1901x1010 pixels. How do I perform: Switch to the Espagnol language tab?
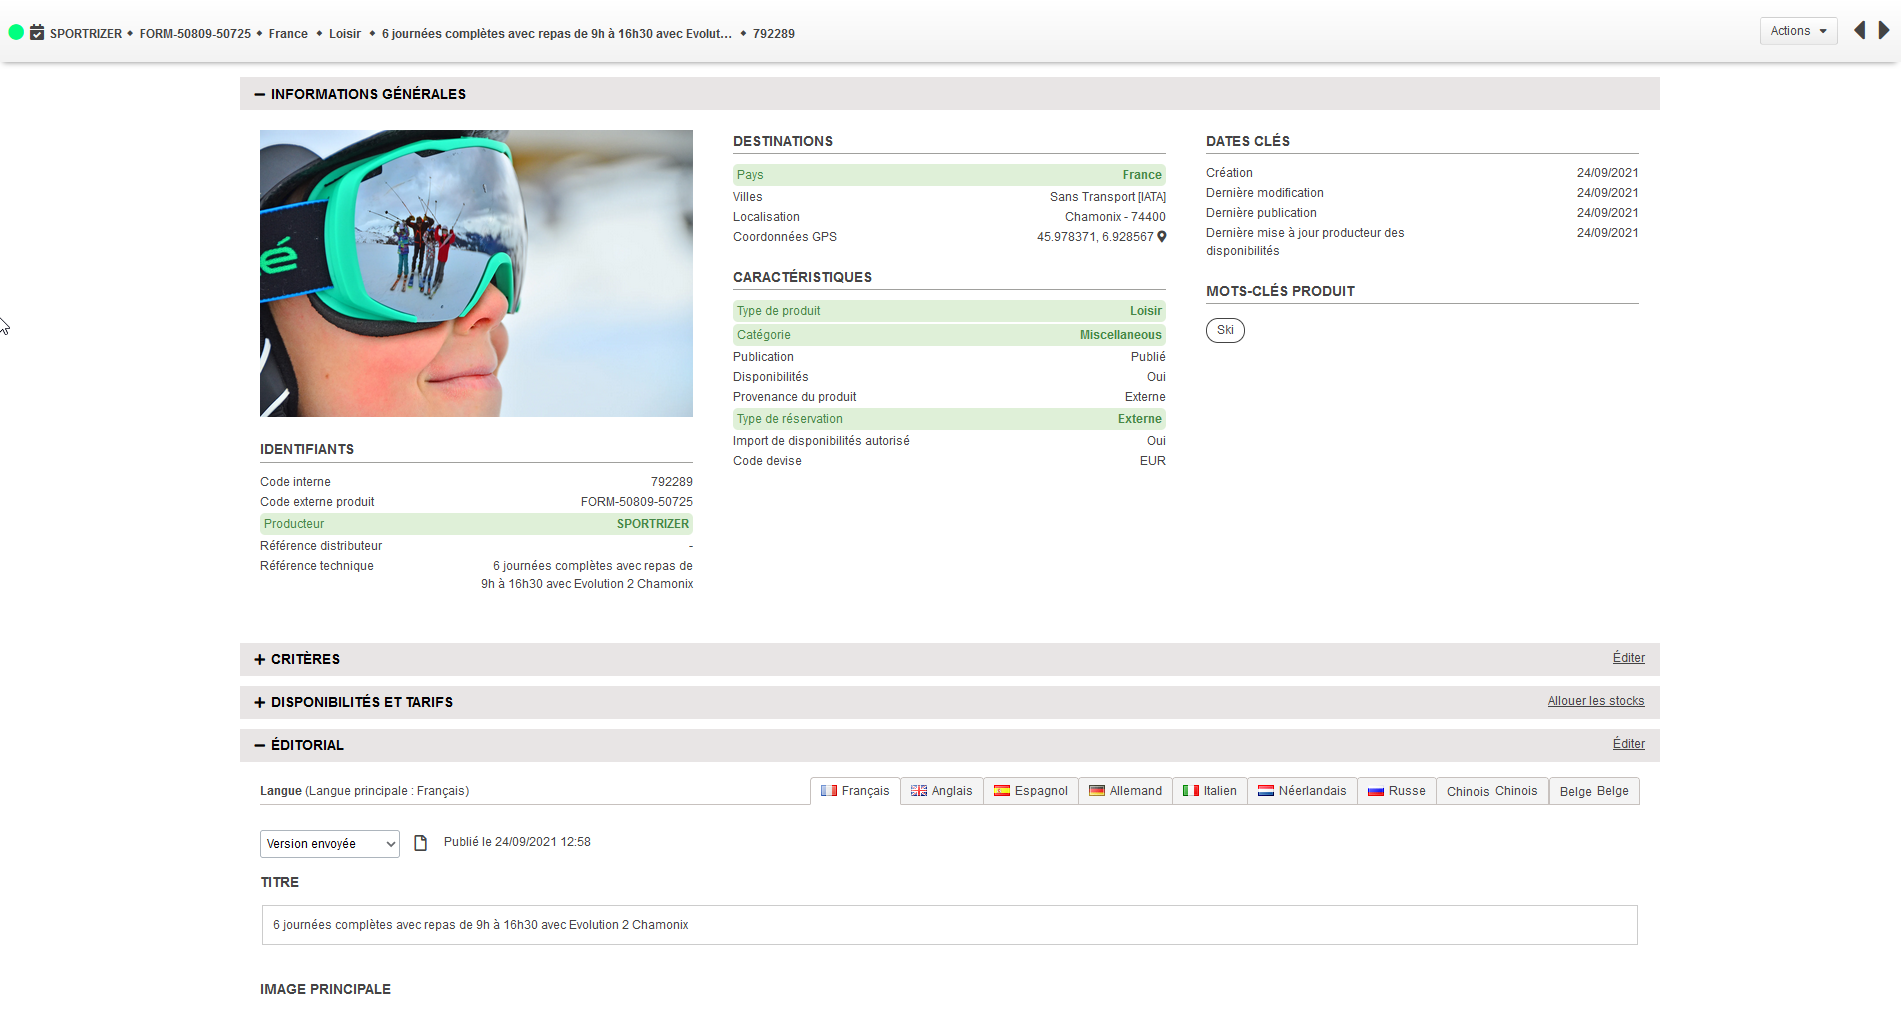[x=1030, y=791]
